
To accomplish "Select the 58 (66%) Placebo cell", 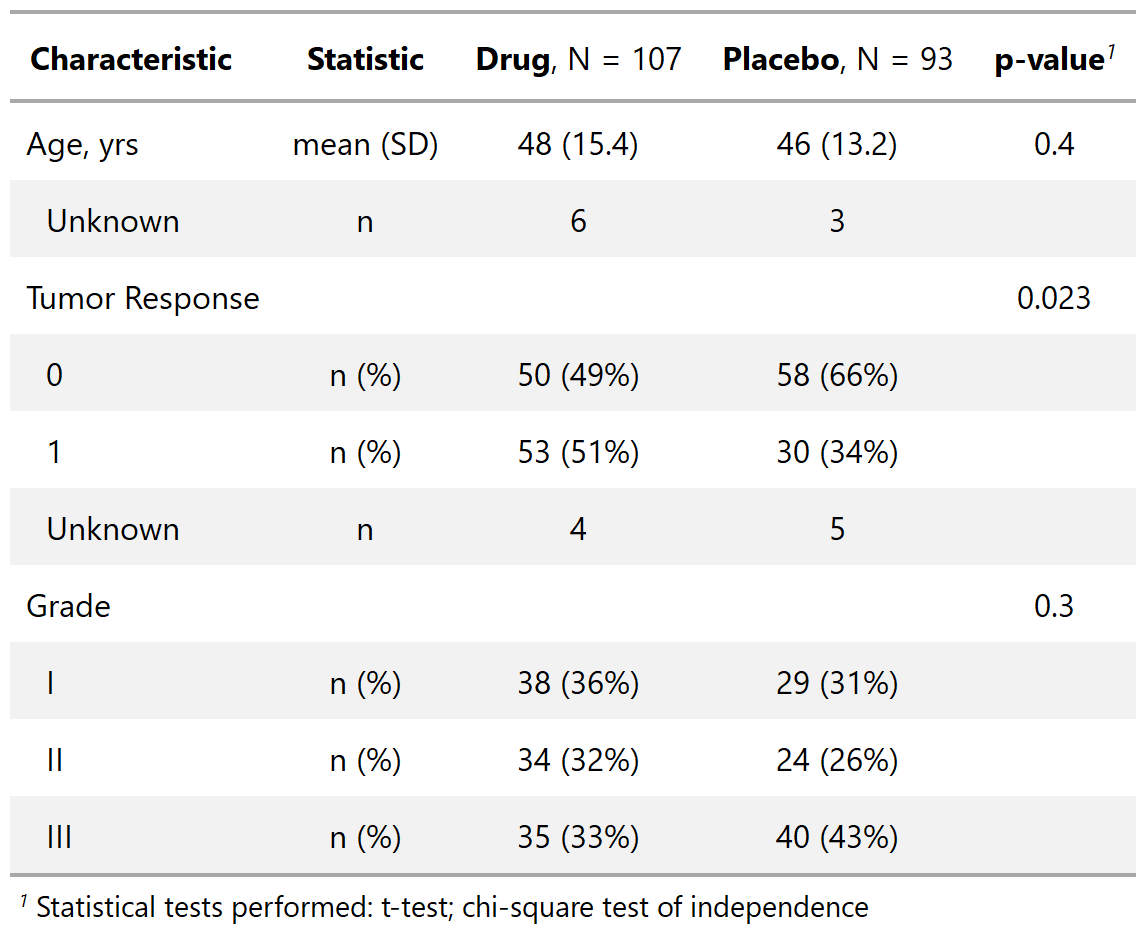I will pos(837,376).
